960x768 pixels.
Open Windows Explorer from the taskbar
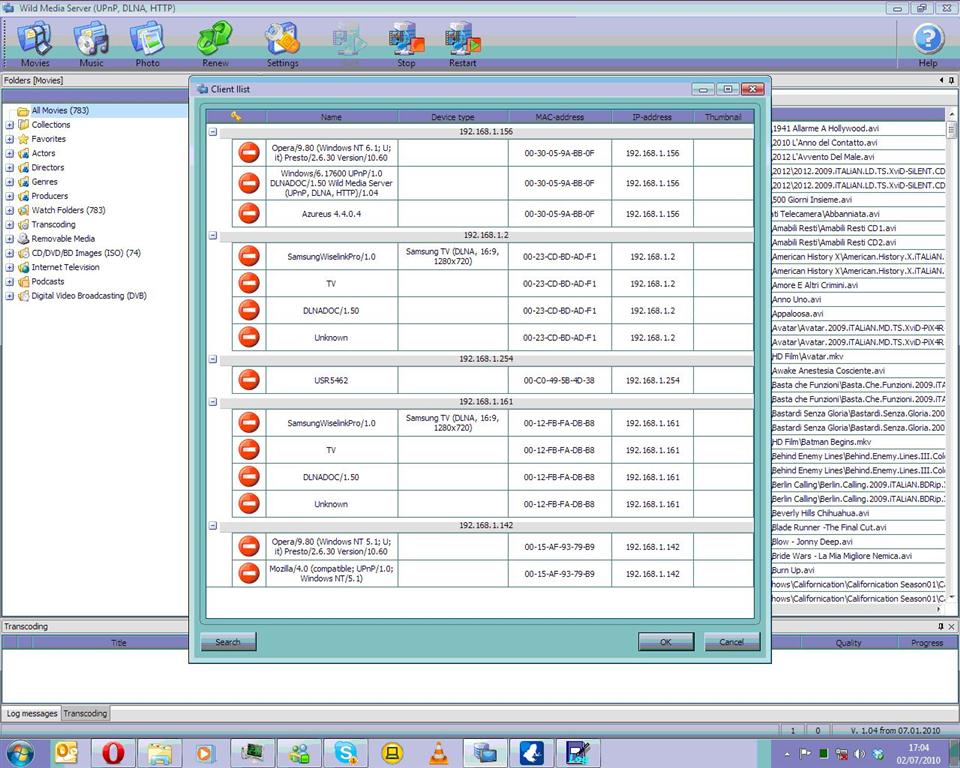(159, 753)
